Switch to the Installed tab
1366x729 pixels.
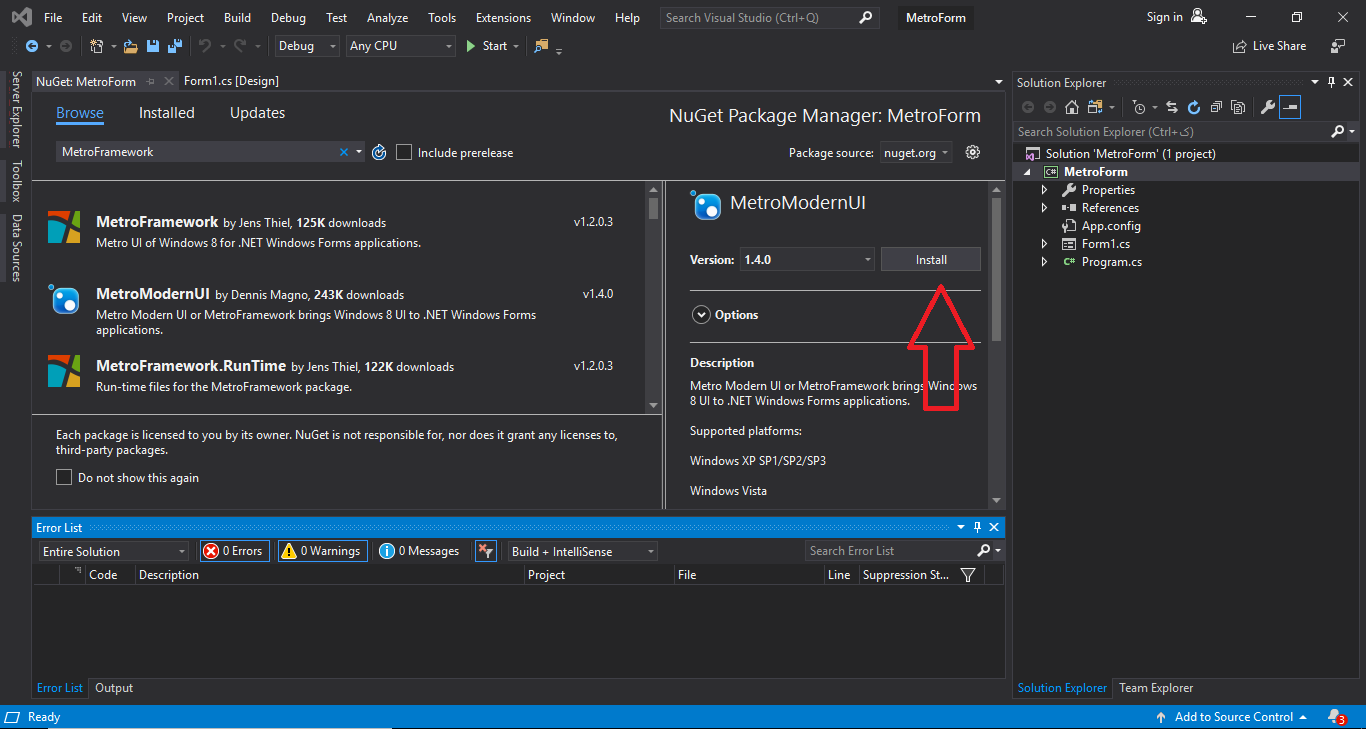coord(166,113)
